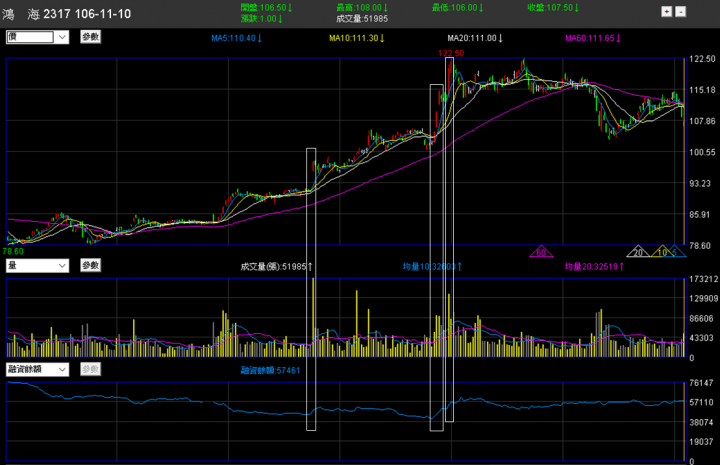Click the stock title 鴻海 2317 106-11-10
Image resolution: width=720 pixels, height=465 pixels.
pos(67,14)
